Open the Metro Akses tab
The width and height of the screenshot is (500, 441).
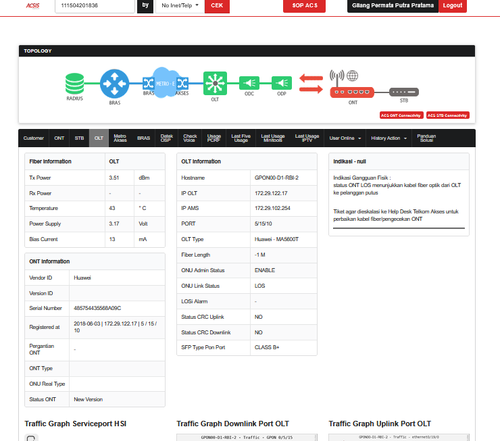click(x=120, y=138)
